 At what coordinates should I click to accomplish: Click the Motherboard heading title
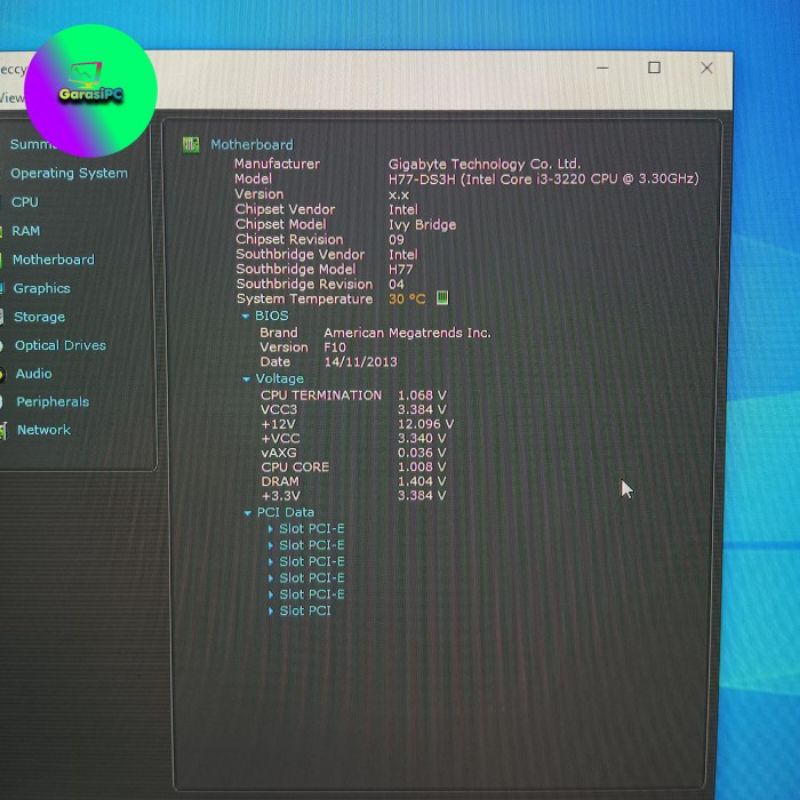[252, 145]
